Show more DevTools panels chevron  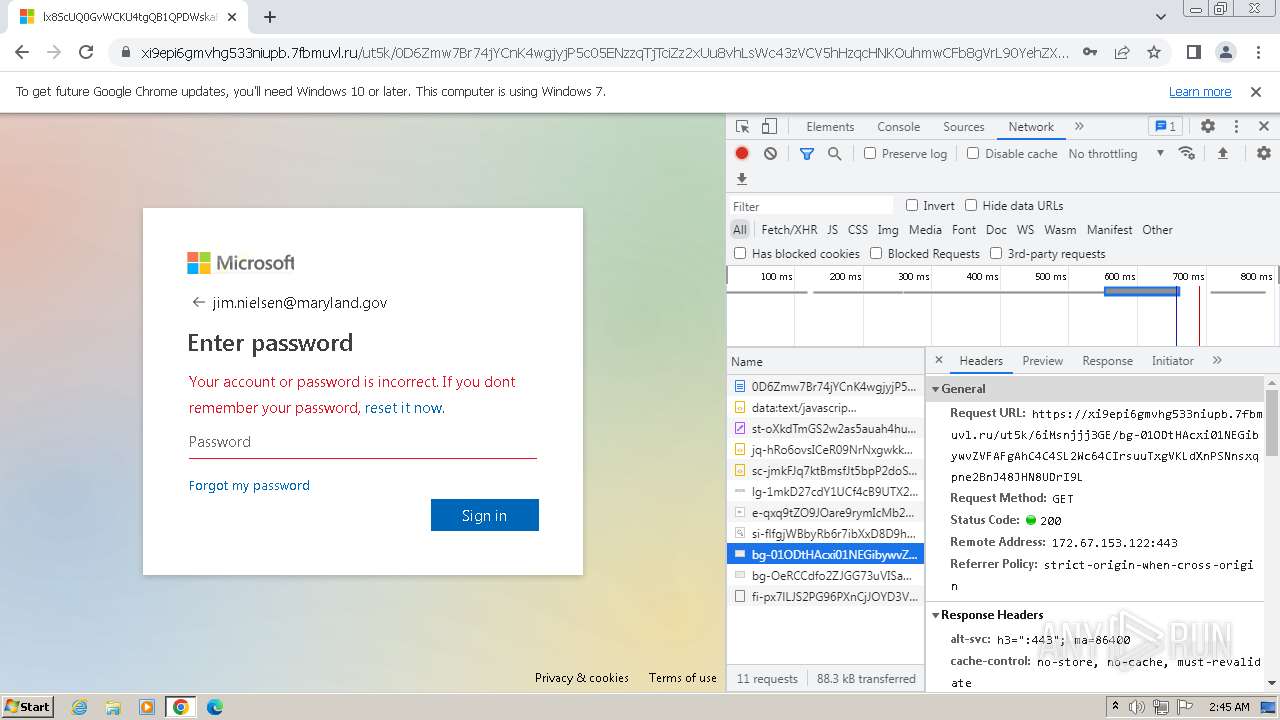[x=1079, y=127]
